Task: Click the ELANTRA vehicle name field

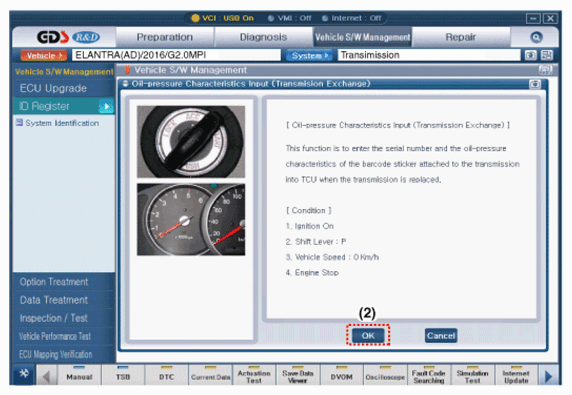Action: tap(176, 55)
